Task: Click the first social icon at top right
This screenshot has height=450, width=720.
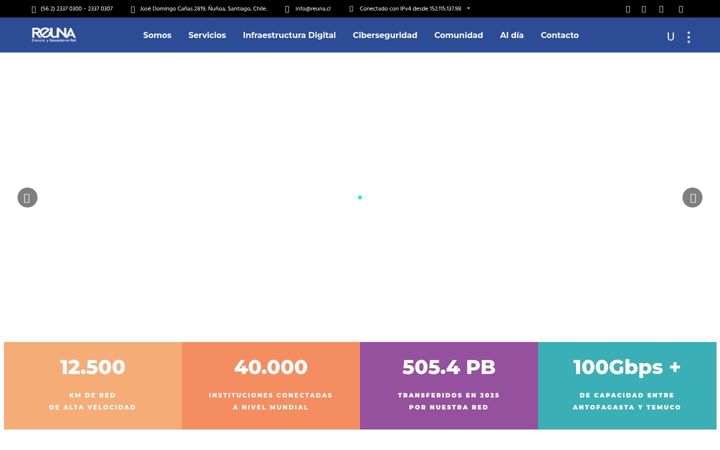Action: click(x=628, y=9)
